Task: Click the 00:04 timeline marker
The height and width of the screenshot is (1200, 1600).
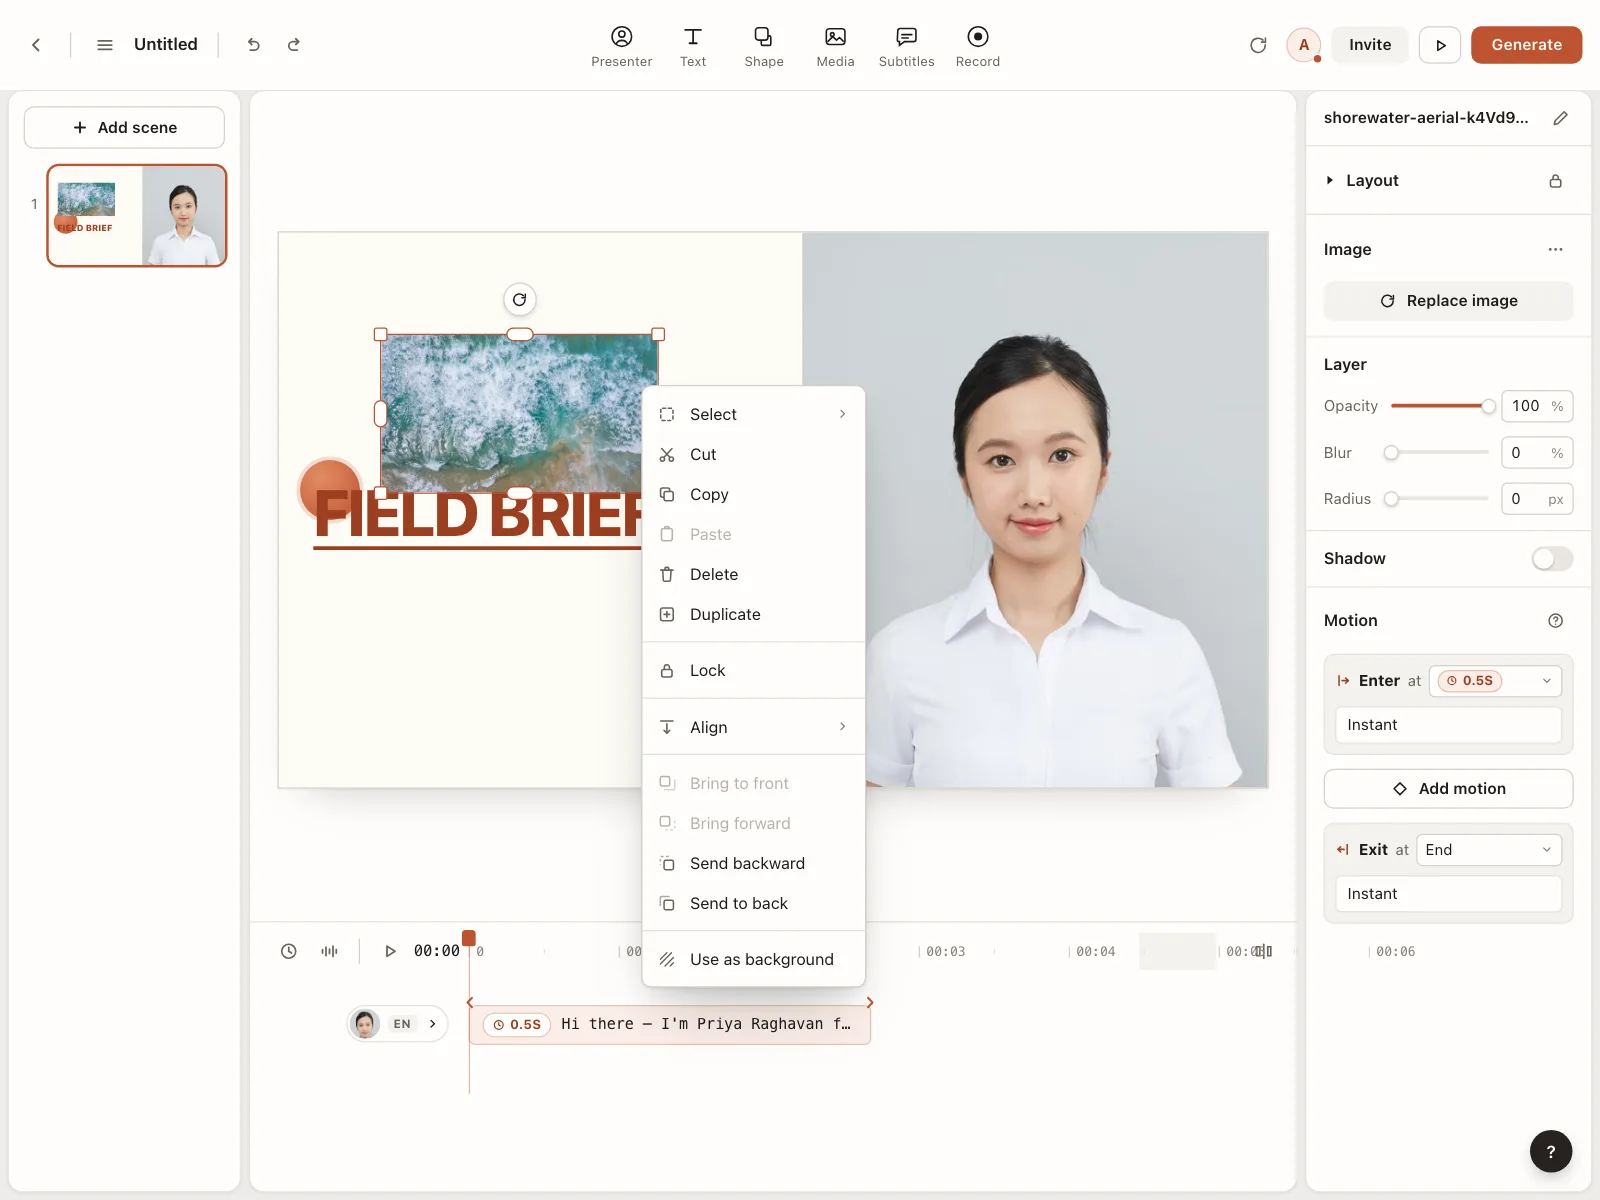Action: click(1095, 952)
